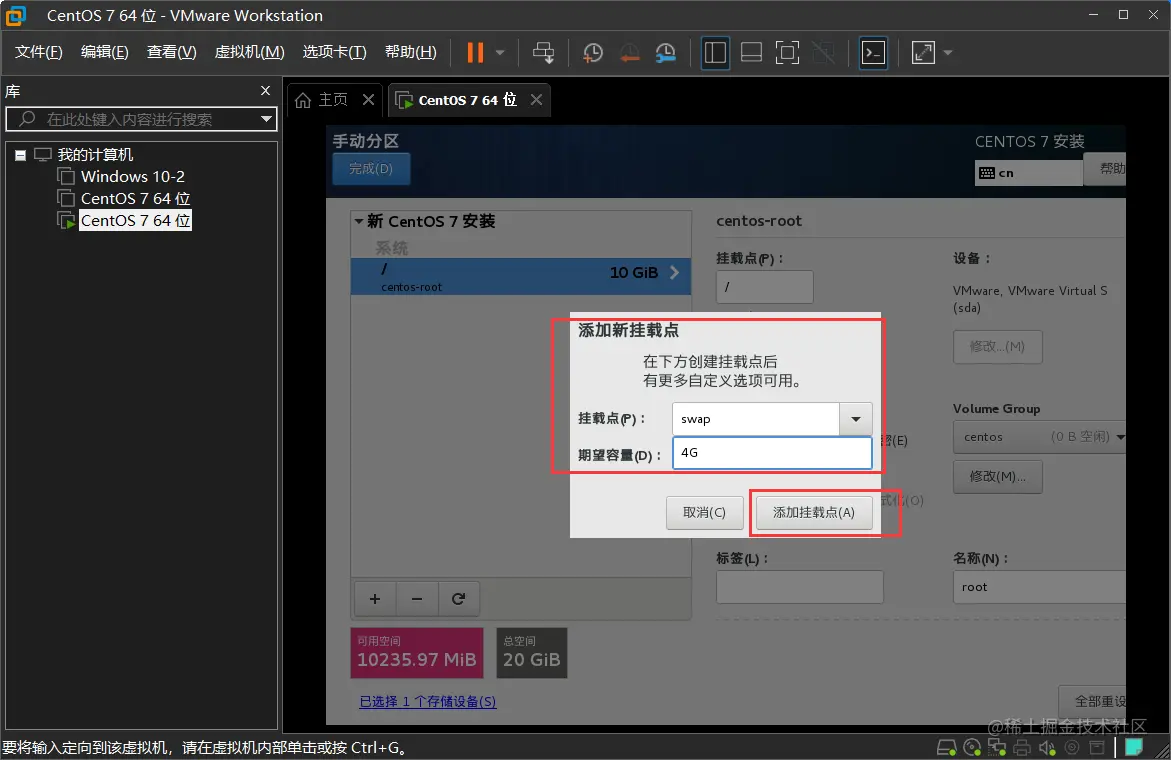The height and width of the screenshot is (760, 1171).
Task: Click the empty 标签(L) input field
Action: click(800, 587)
